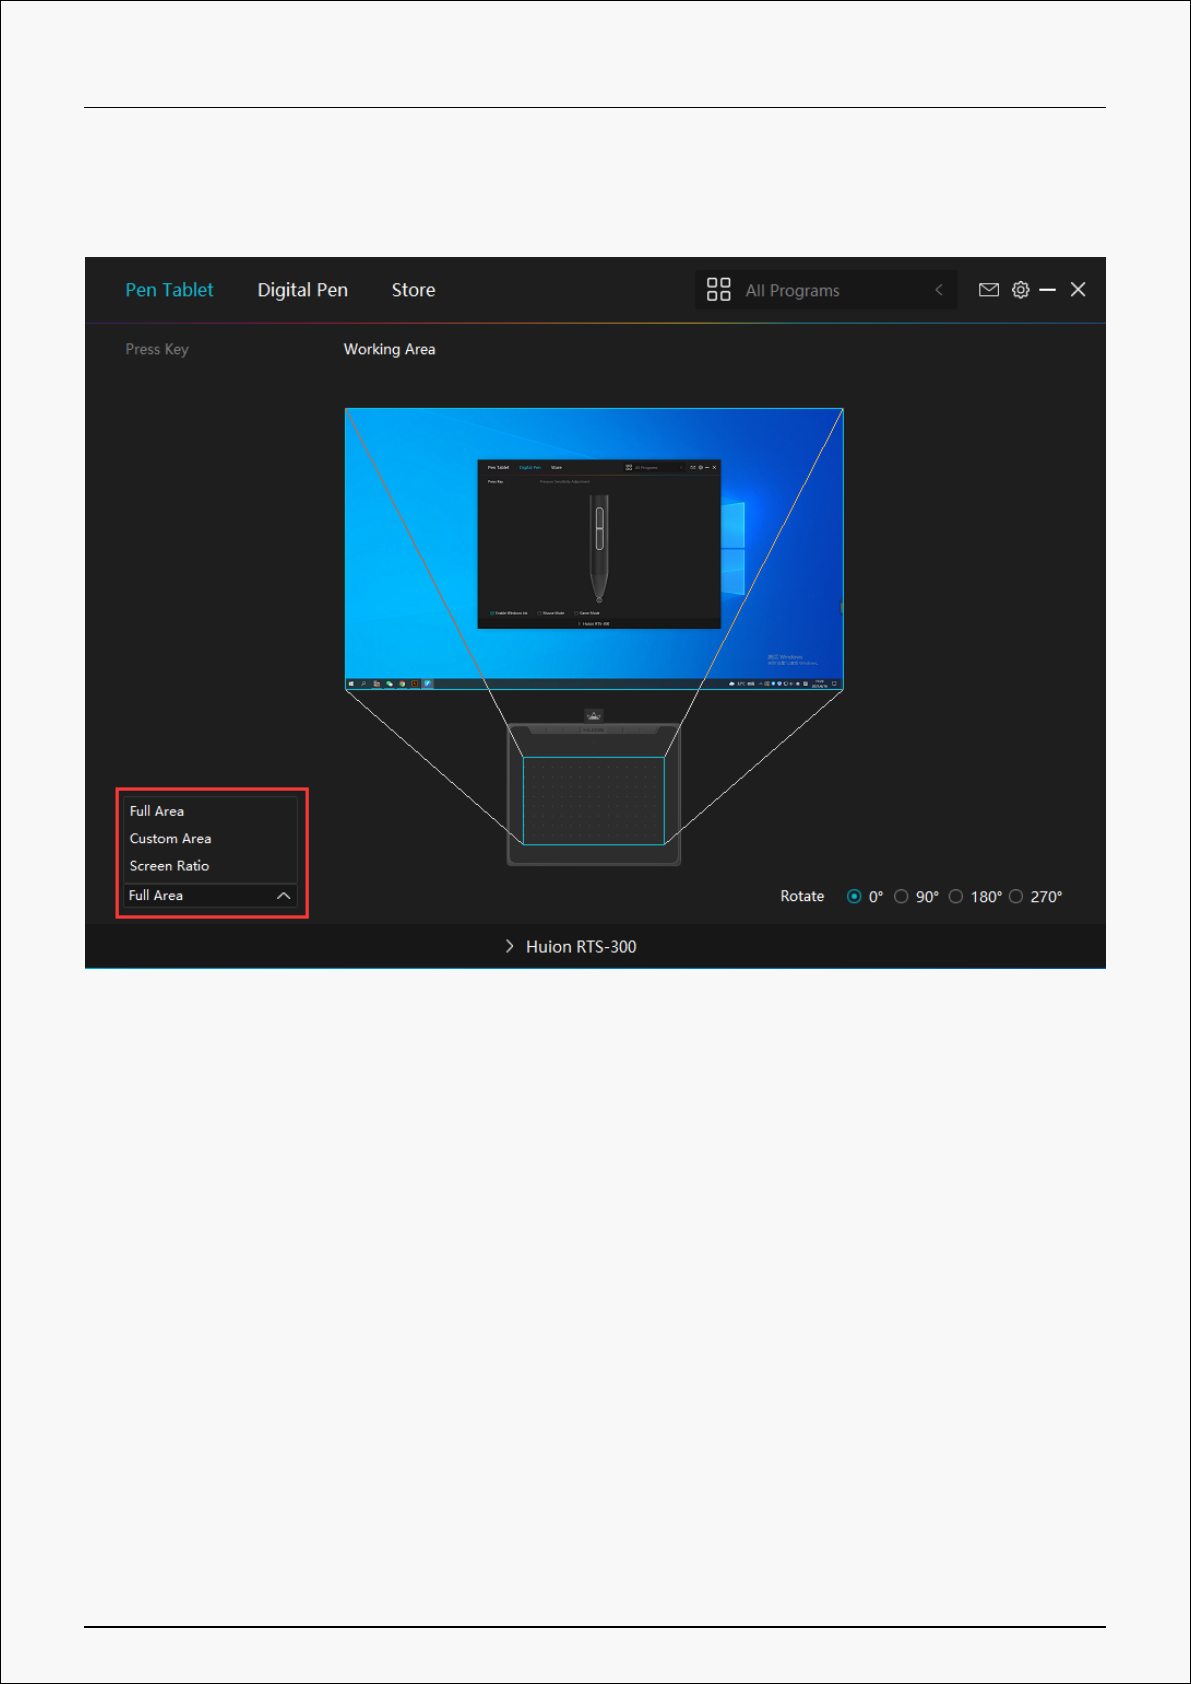The height and width of the screenshot is (1684, 1191).
Task: Select the Pen Tablet tab
Action: point(169,290)
